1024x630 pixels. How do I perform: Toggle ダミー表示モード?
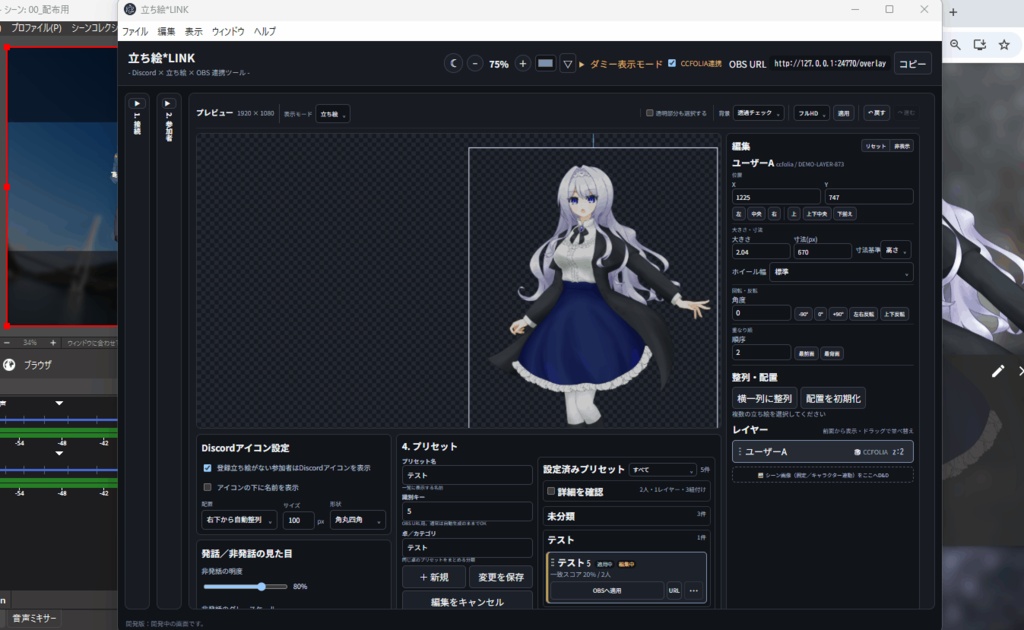click(x=621, y=64)
